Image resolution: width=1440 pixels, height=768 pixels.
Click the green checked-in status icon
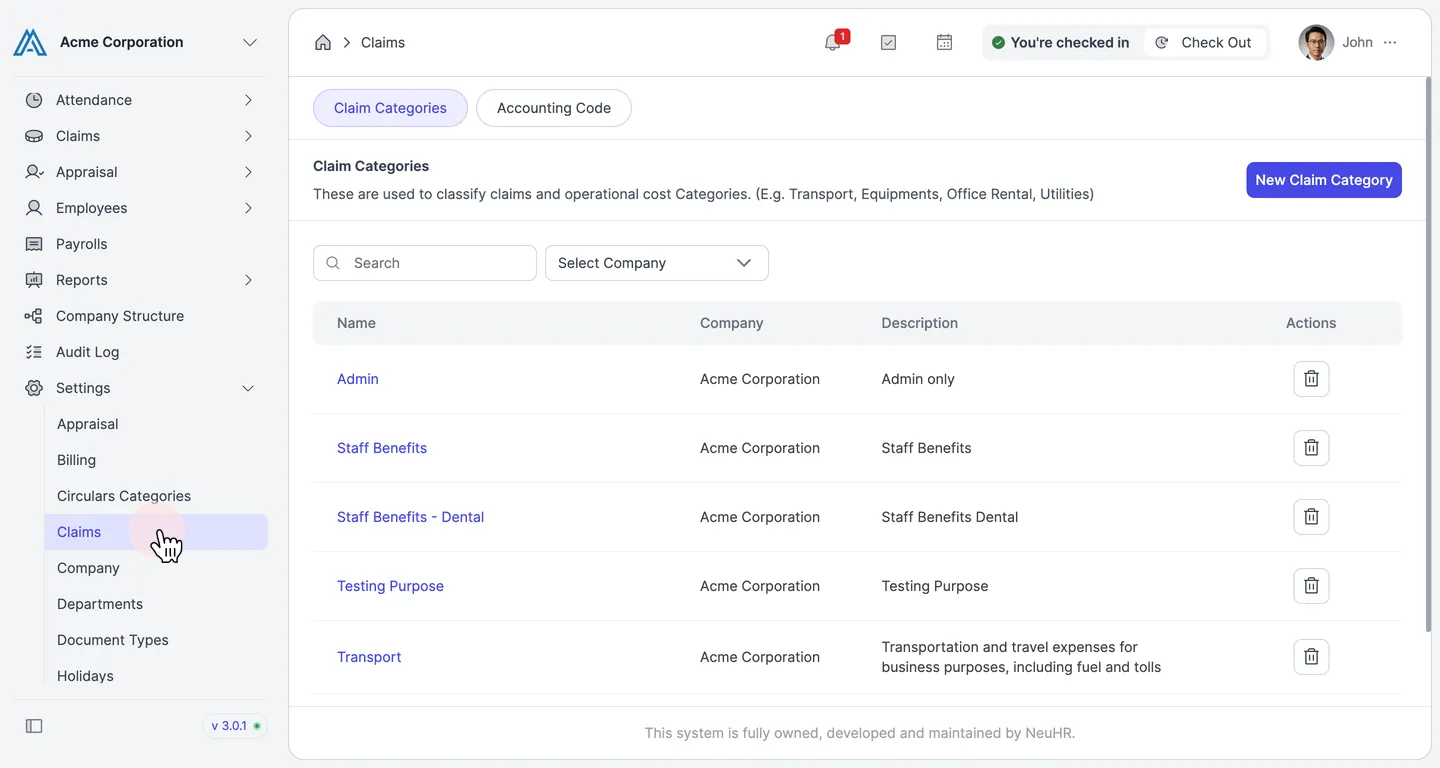(x=998, y=42)
